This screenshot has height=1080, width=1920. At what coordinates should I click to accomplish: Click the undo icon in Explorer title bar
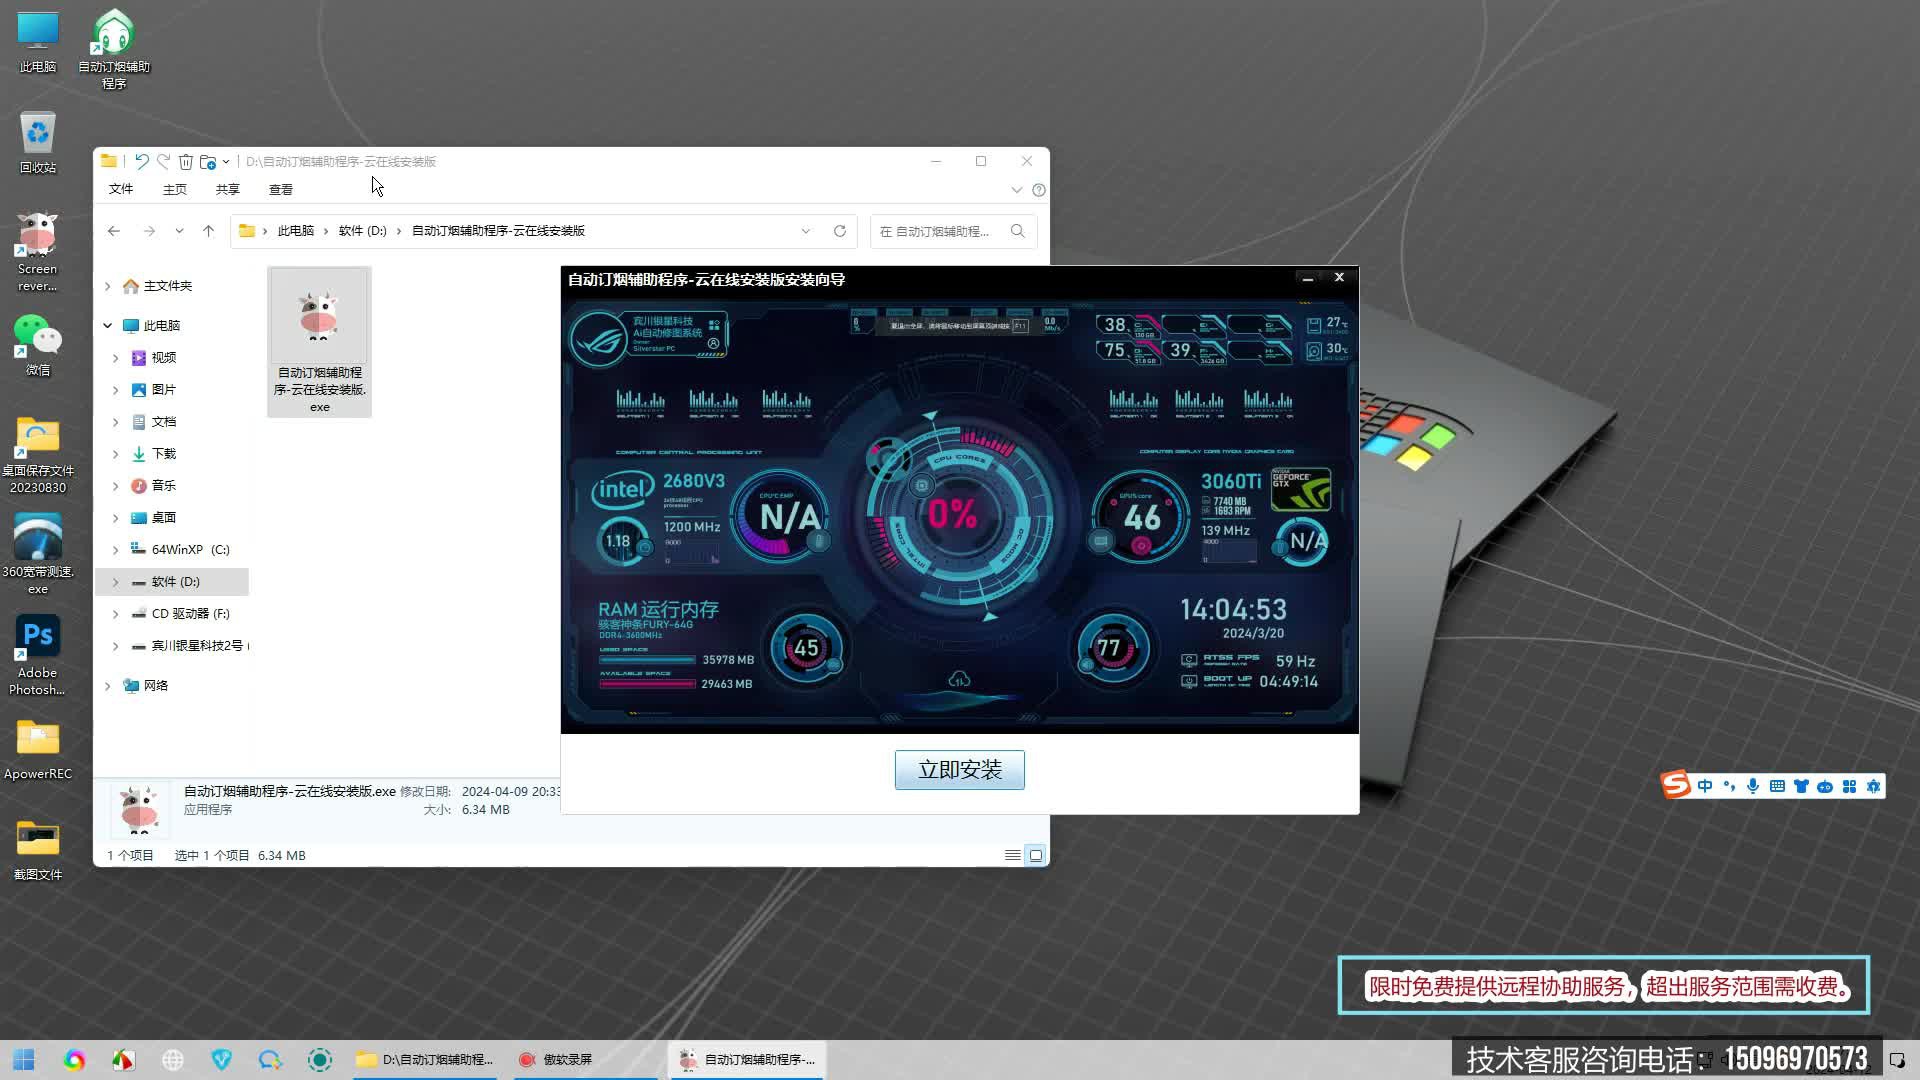click(x=141, y=161)
